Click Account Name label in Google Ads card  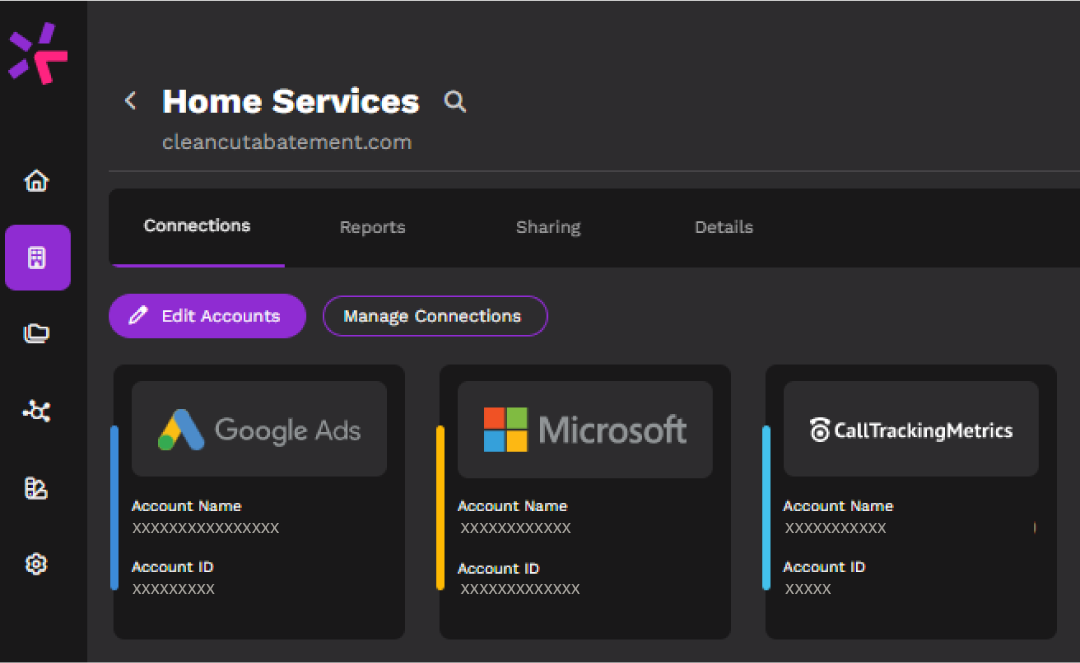pyautogui.click(x=187, y=506)
